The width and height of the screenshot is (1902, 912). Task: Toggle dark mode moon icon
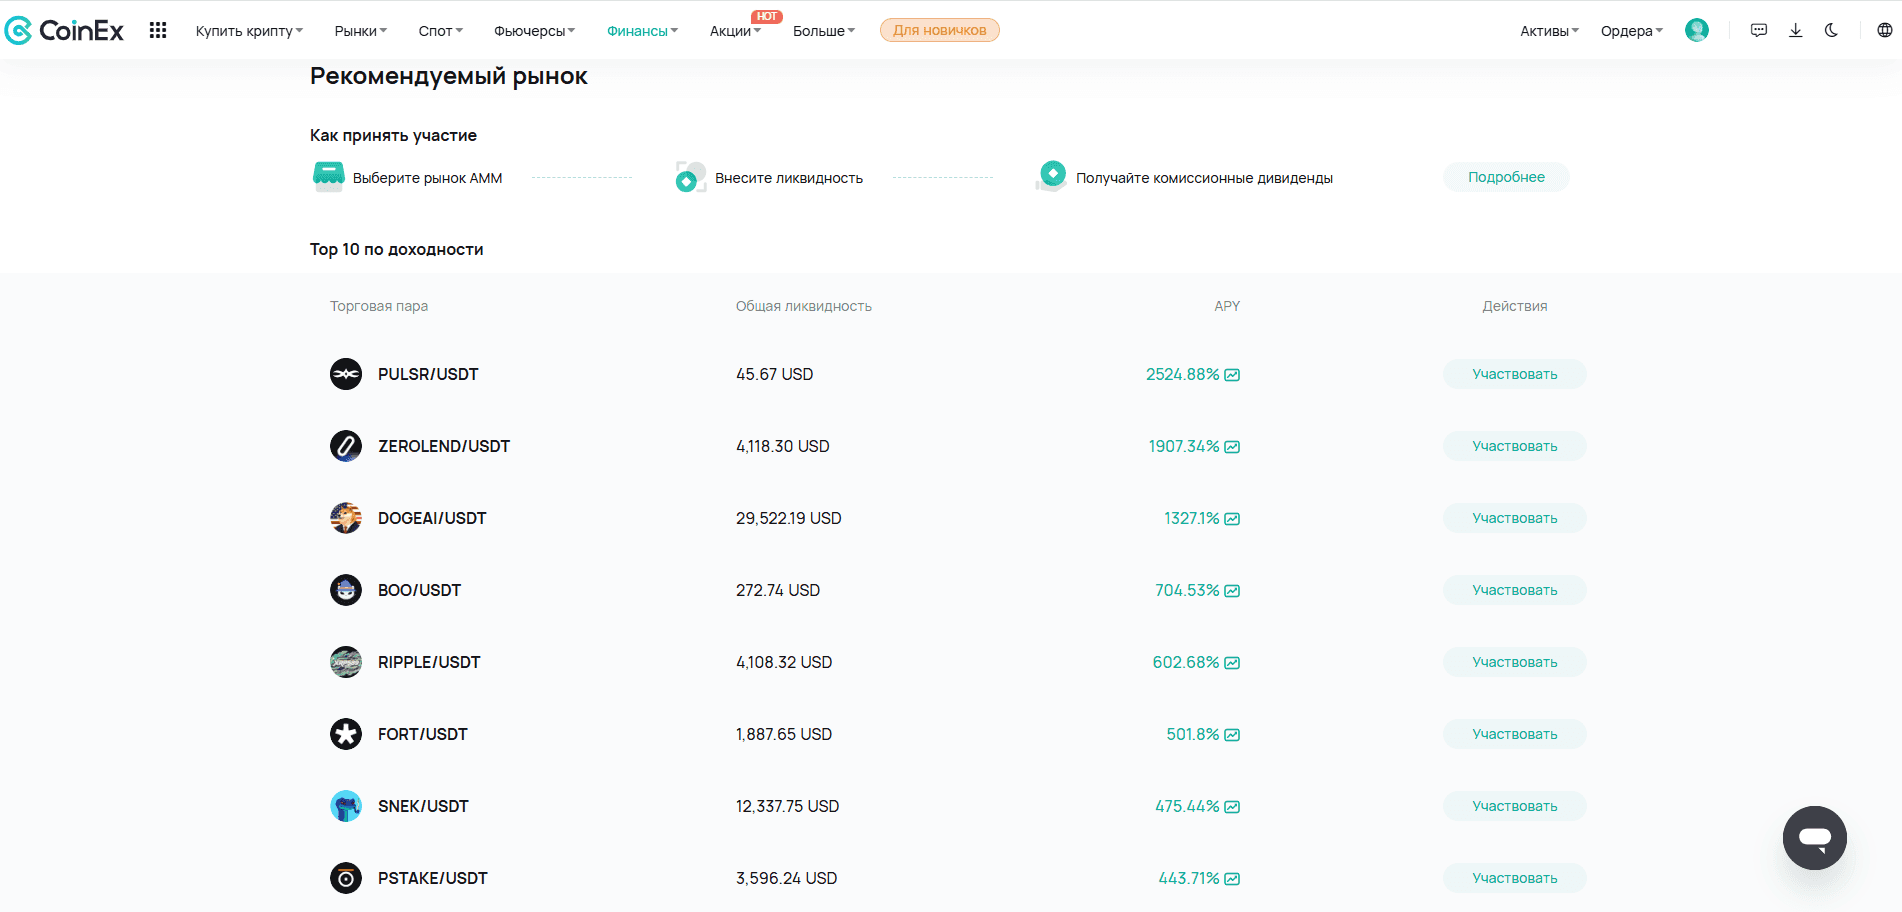coord(1832,31)
